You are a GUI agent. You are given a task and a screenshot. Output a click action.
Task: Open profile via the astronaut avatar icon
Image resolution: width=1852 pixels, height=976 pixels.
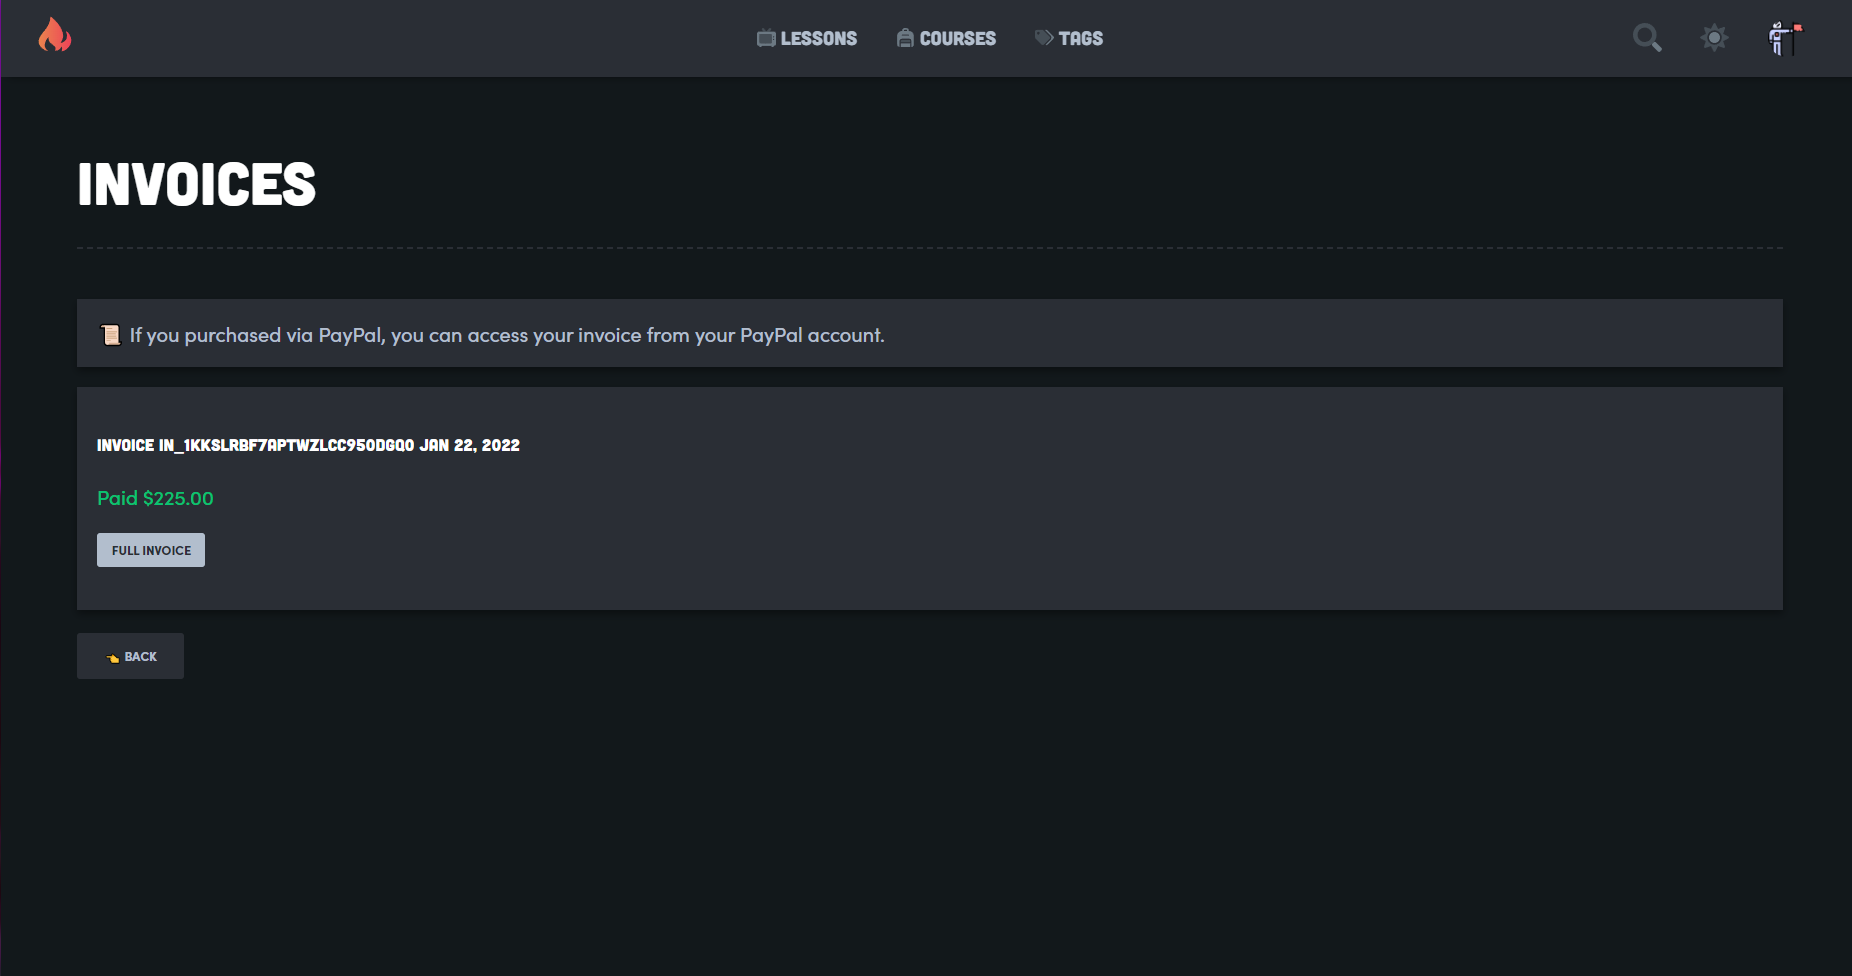point(1780,40)
